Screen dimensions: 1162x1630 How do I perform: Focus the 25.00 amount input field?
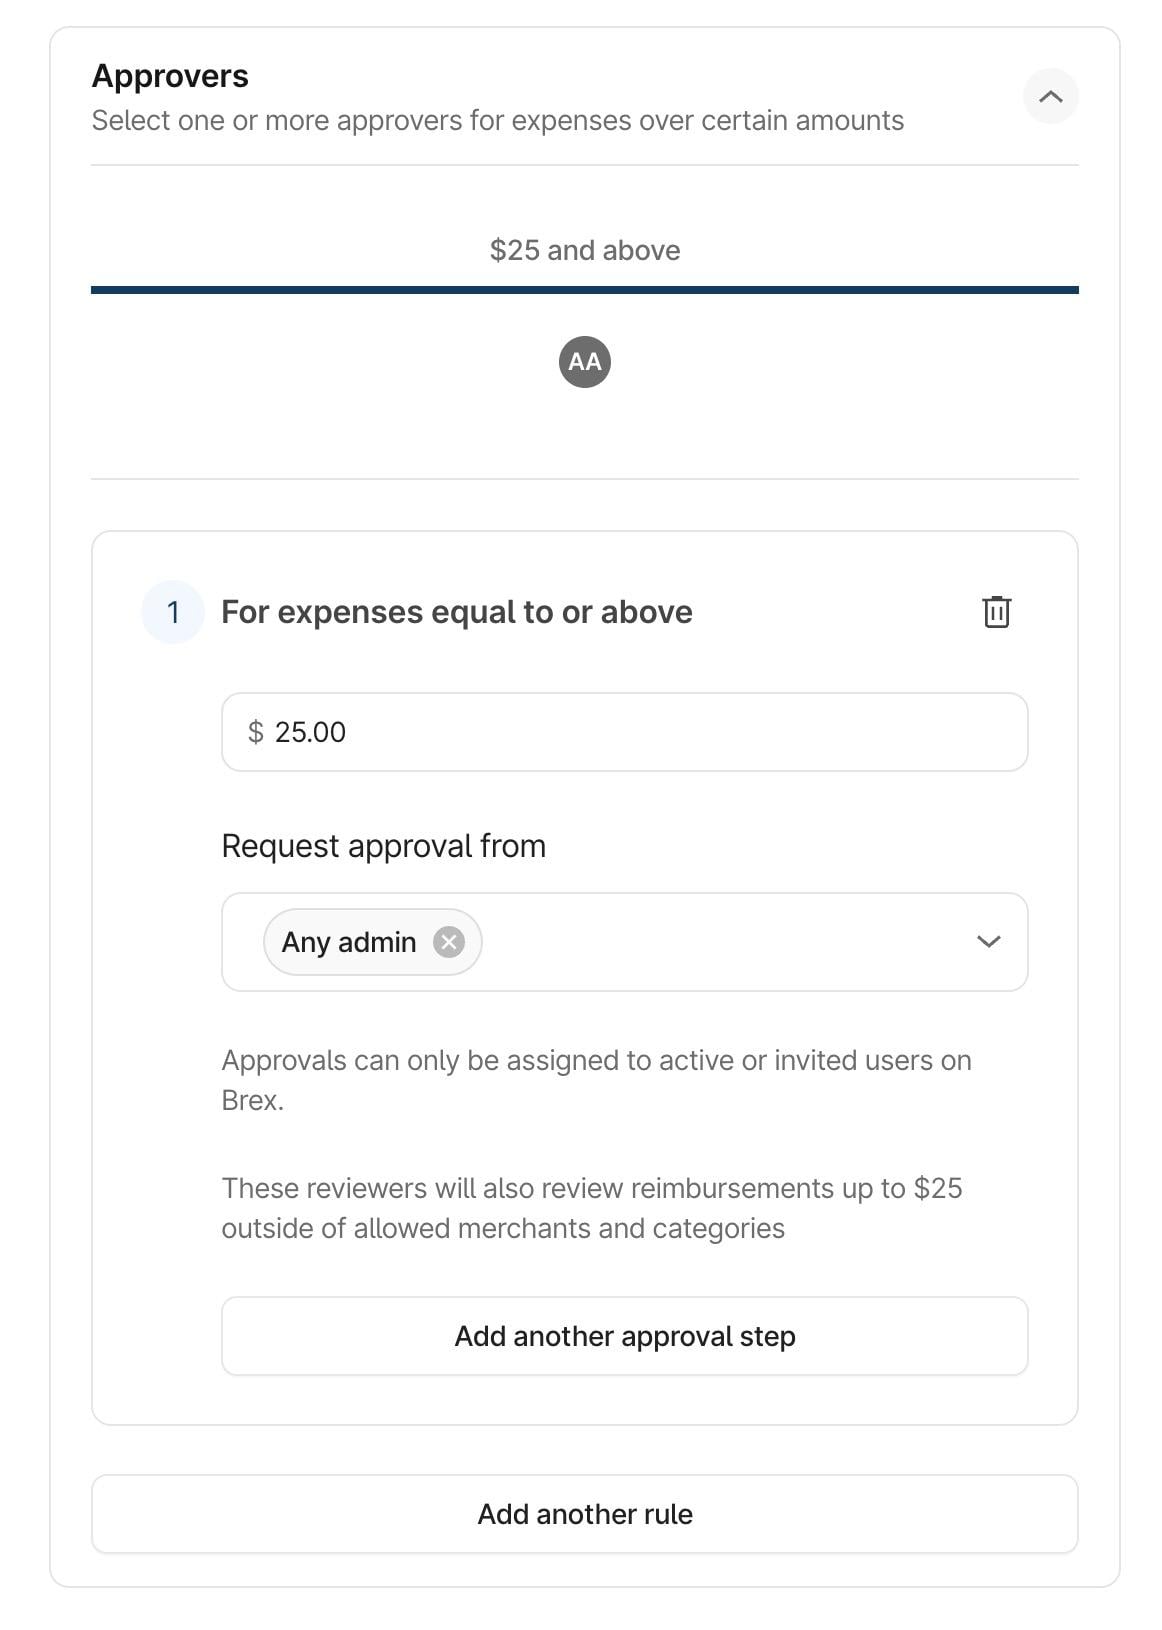pyautogui.click(x=640, y=732)
